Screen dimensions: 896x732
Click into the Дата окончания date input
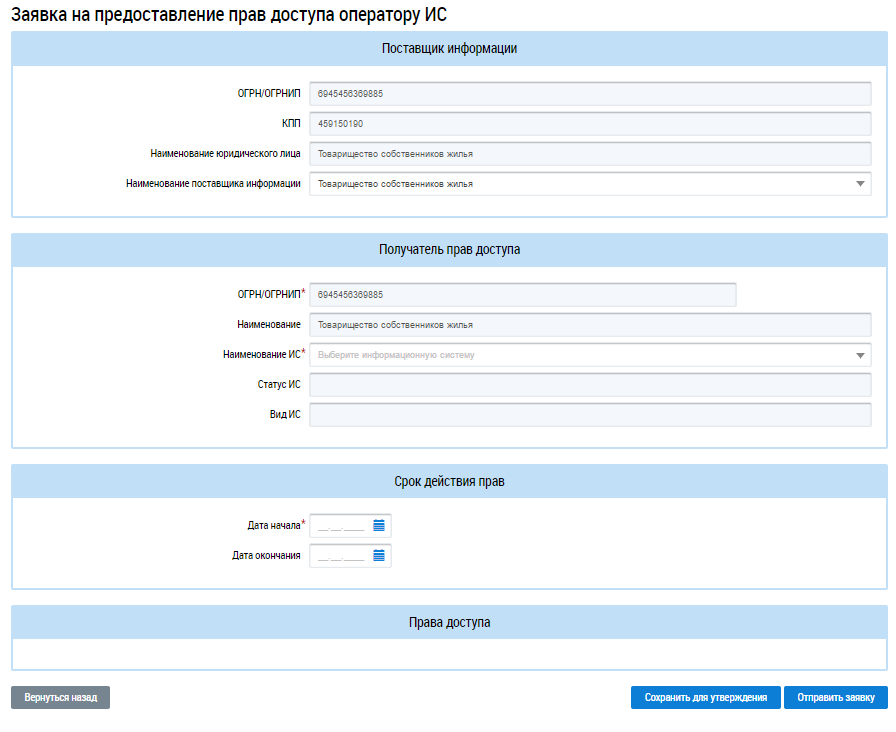coord(341,556)
